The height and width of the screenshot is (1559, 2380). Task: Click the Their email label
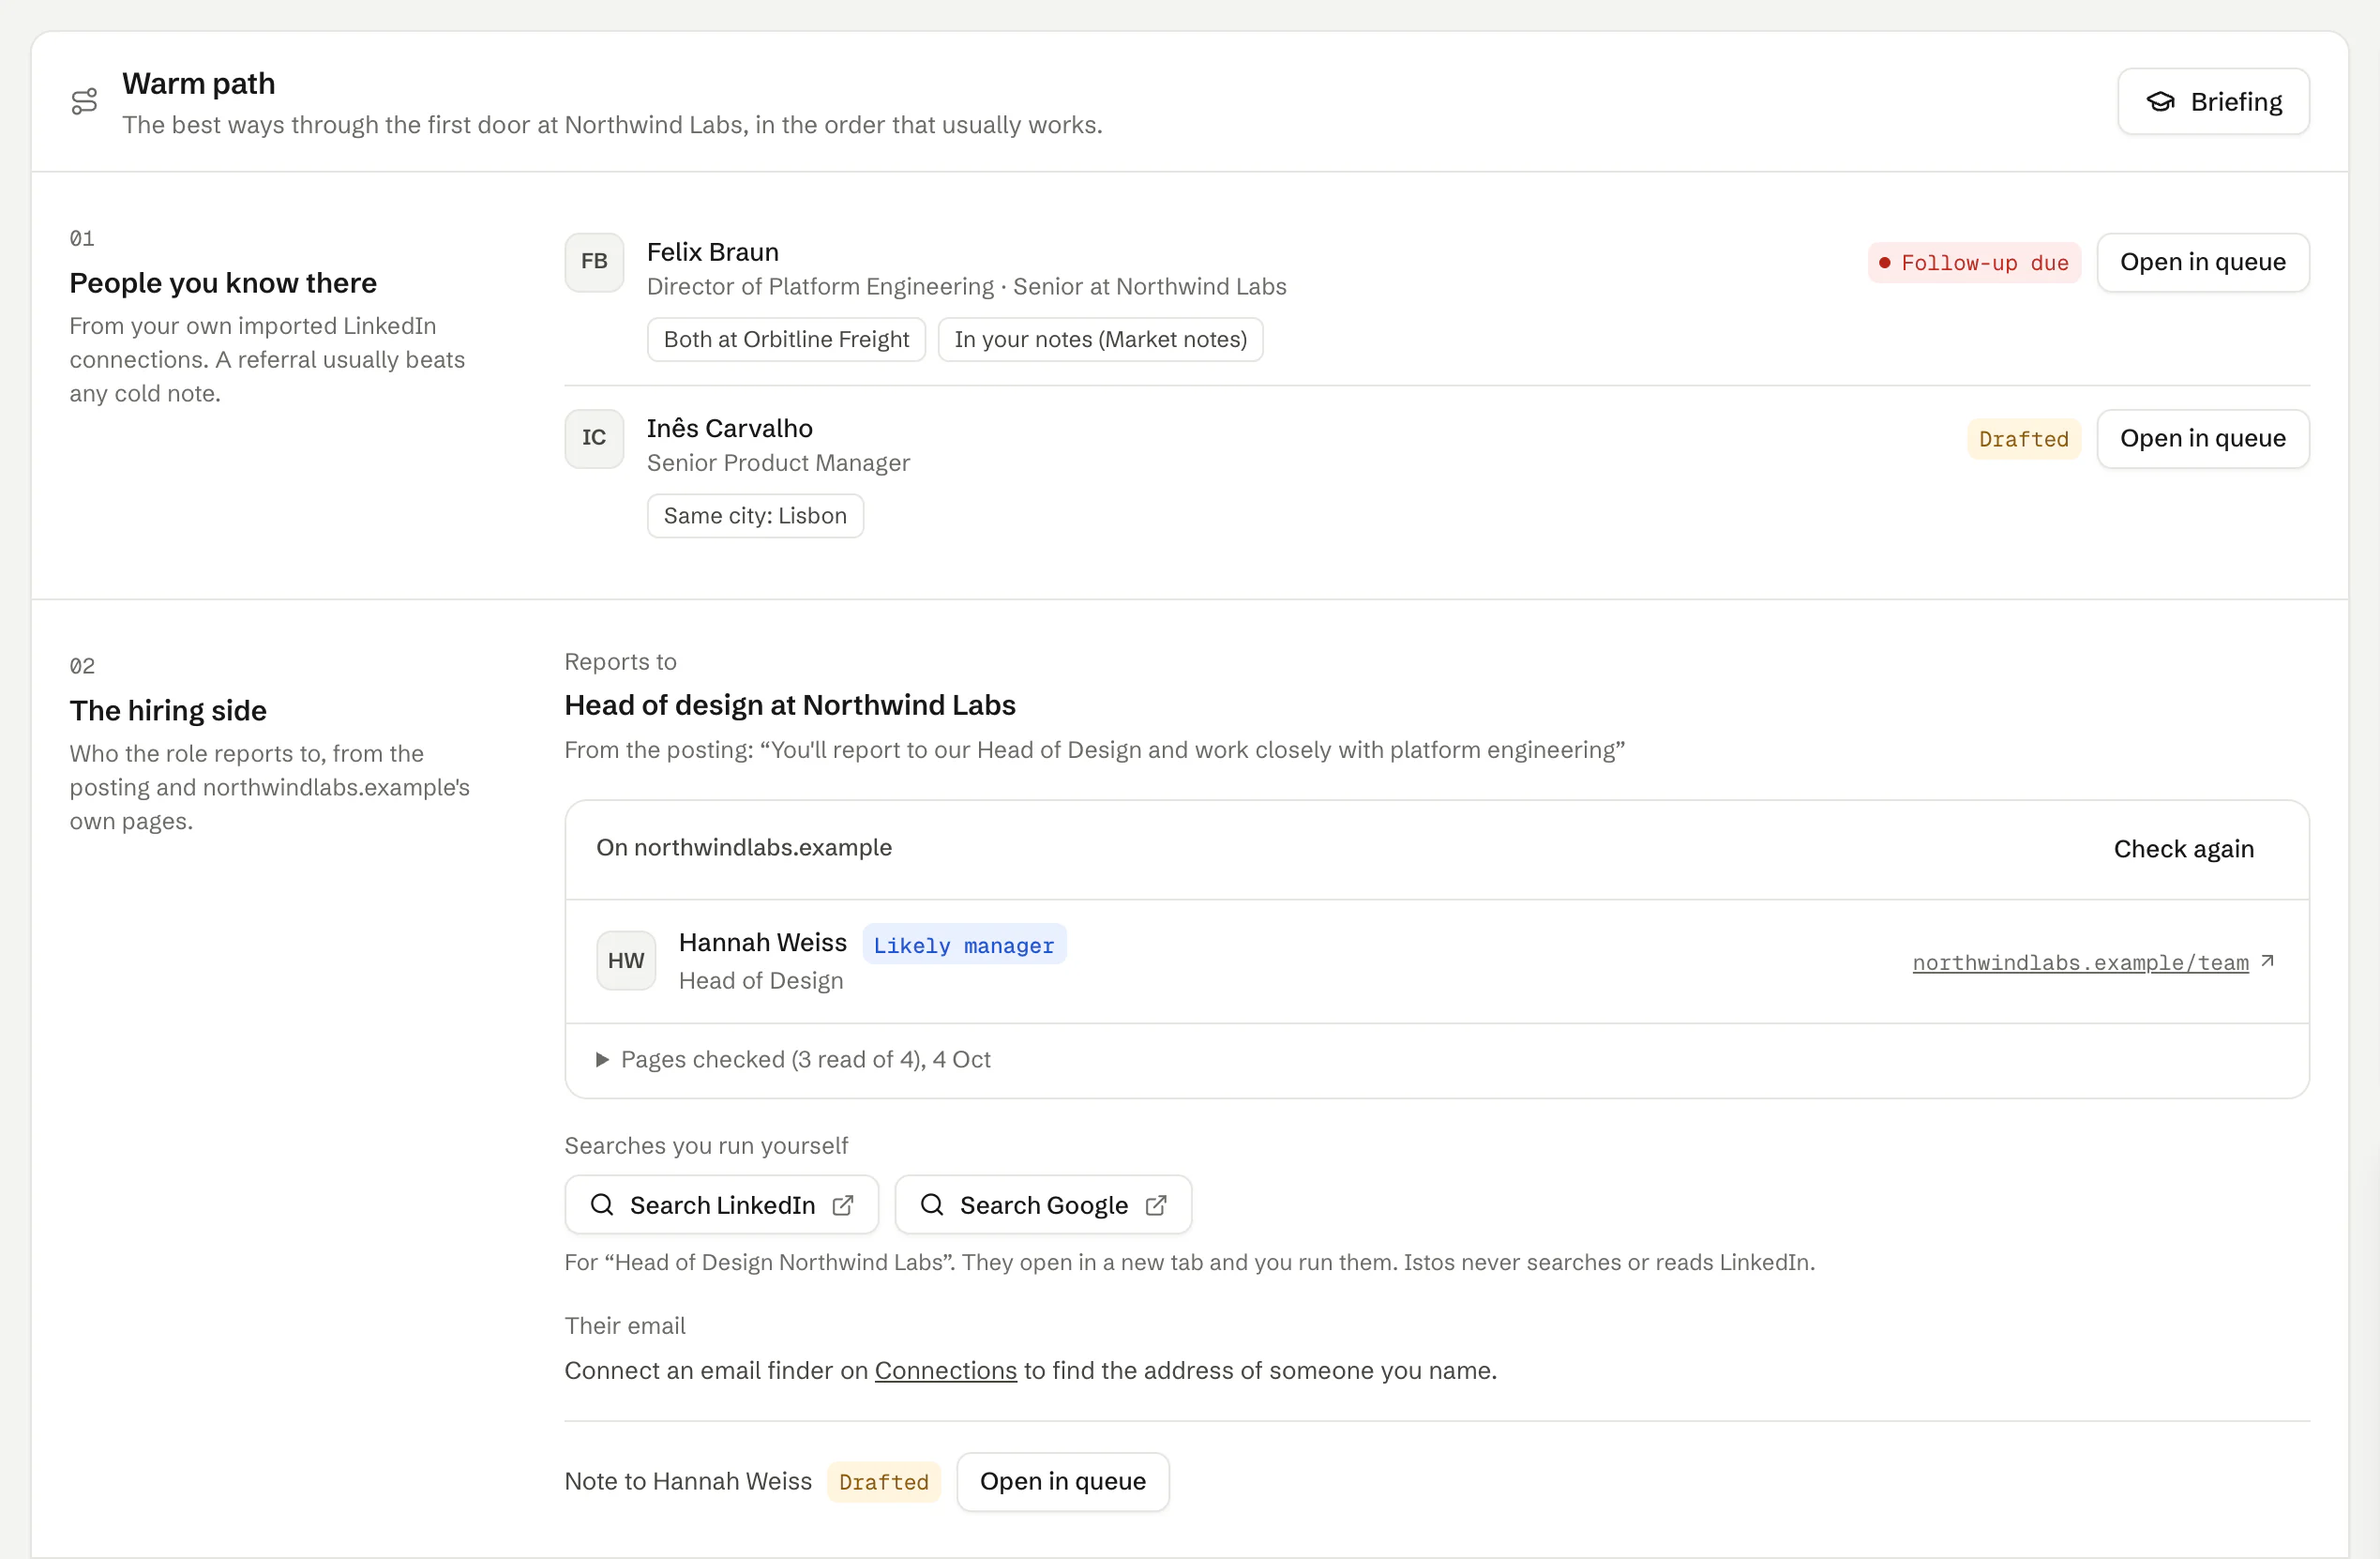pyautogui.click(x=624, y=1325)
